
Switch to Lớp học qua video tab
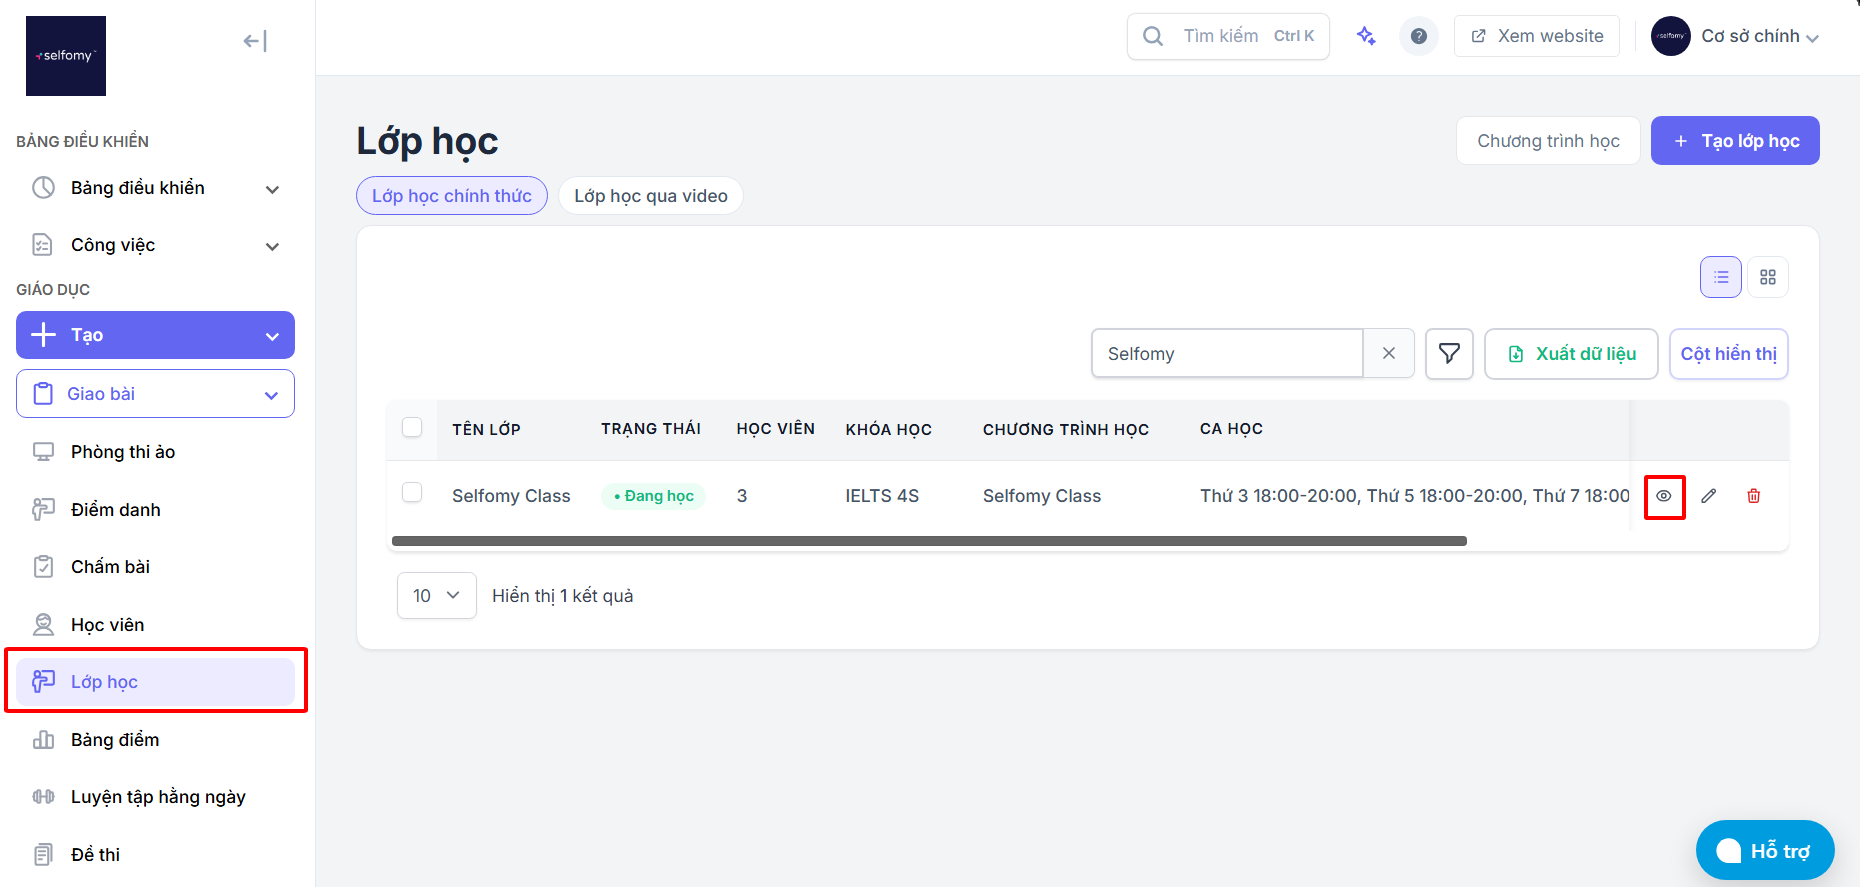(x=651, y=196)
